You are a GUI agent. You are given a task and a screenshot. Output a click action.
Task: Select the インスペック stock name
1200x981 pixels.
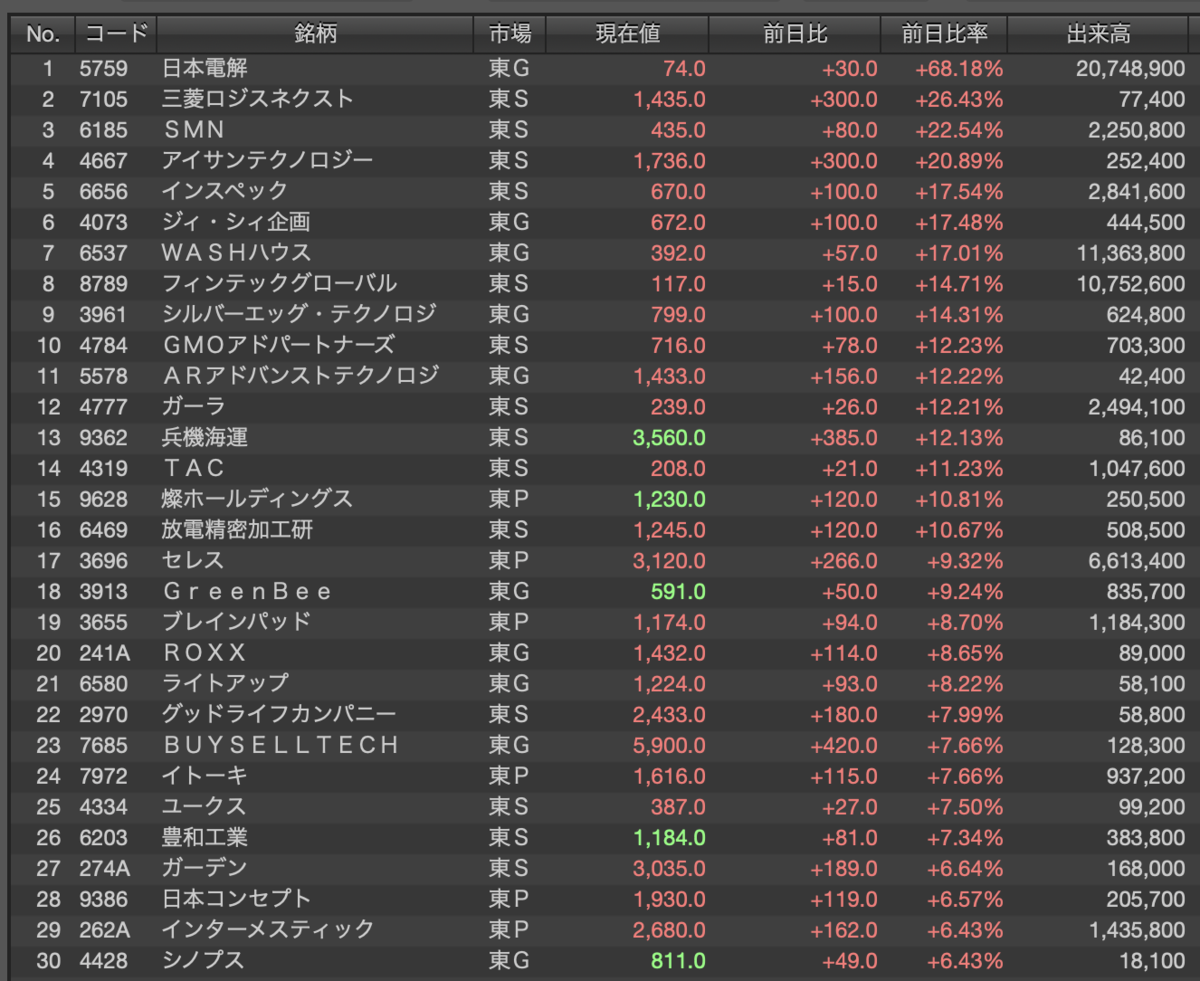click(225, 191)
